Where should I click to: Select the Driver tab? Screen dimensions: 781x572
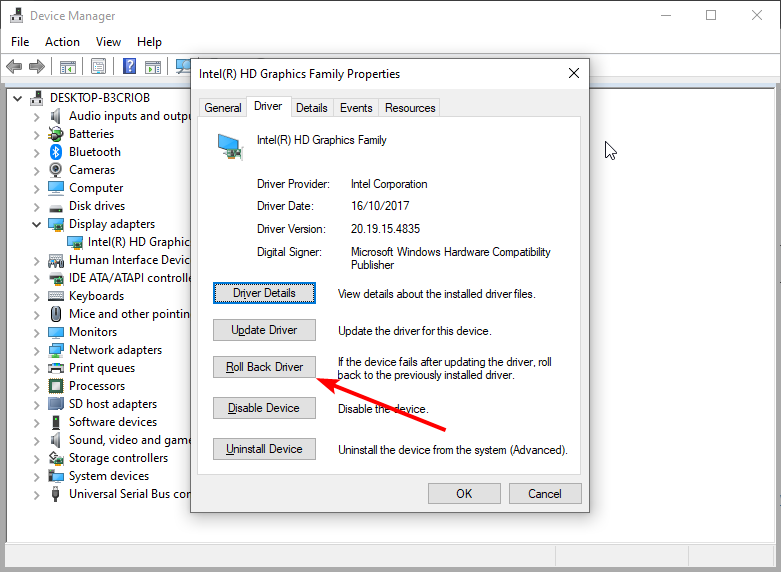tap(268, 106)
